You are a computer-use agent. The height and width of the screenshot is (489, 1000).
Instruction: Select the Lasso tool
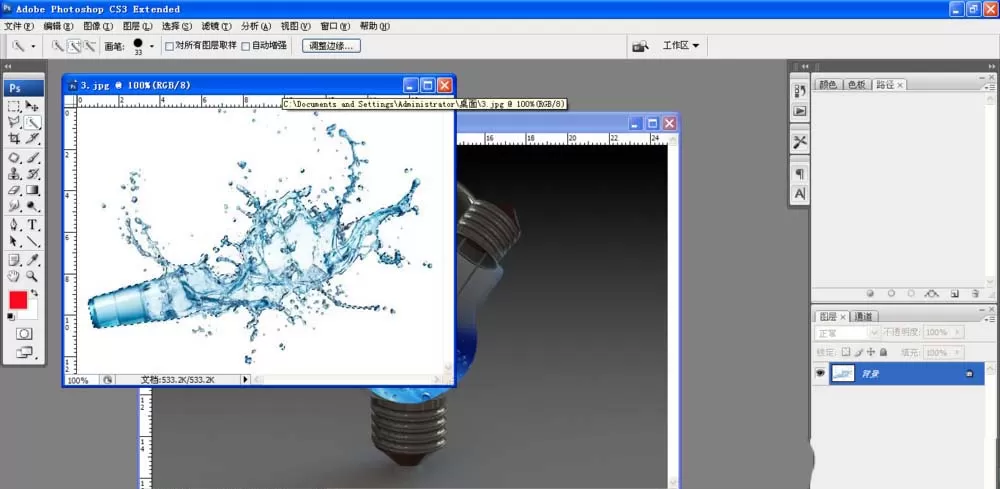click(15, 123)
